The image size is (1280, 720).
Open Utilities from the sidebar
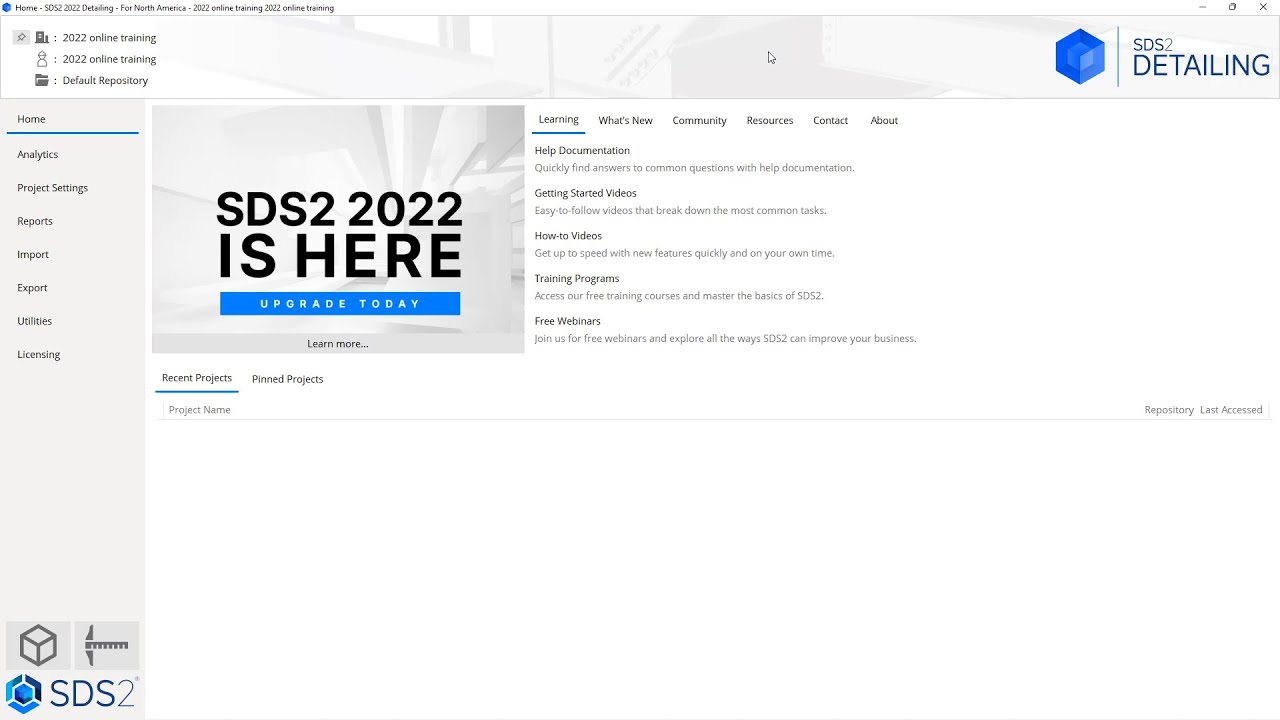(34, 321)
